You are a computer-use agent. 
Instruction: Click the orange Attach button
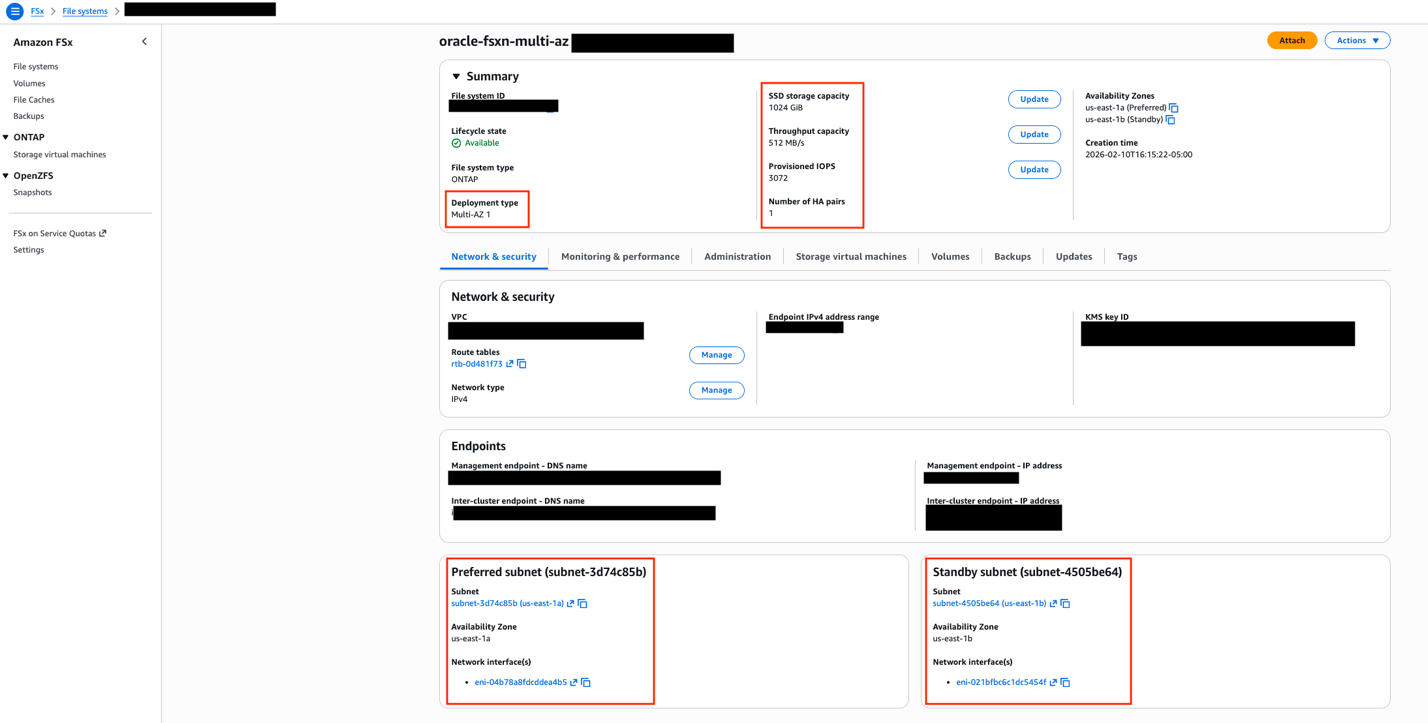[x=1292, y=41]
